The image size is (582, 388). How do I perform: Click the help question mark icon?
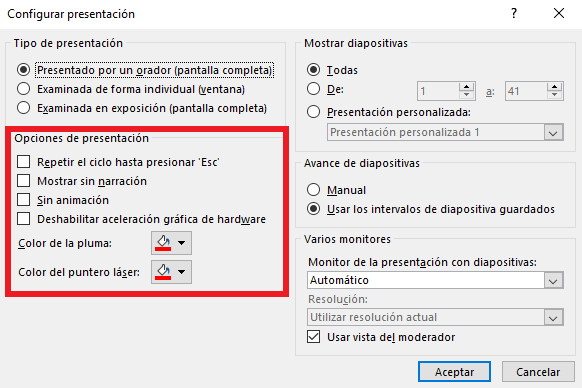coord(514,14)
